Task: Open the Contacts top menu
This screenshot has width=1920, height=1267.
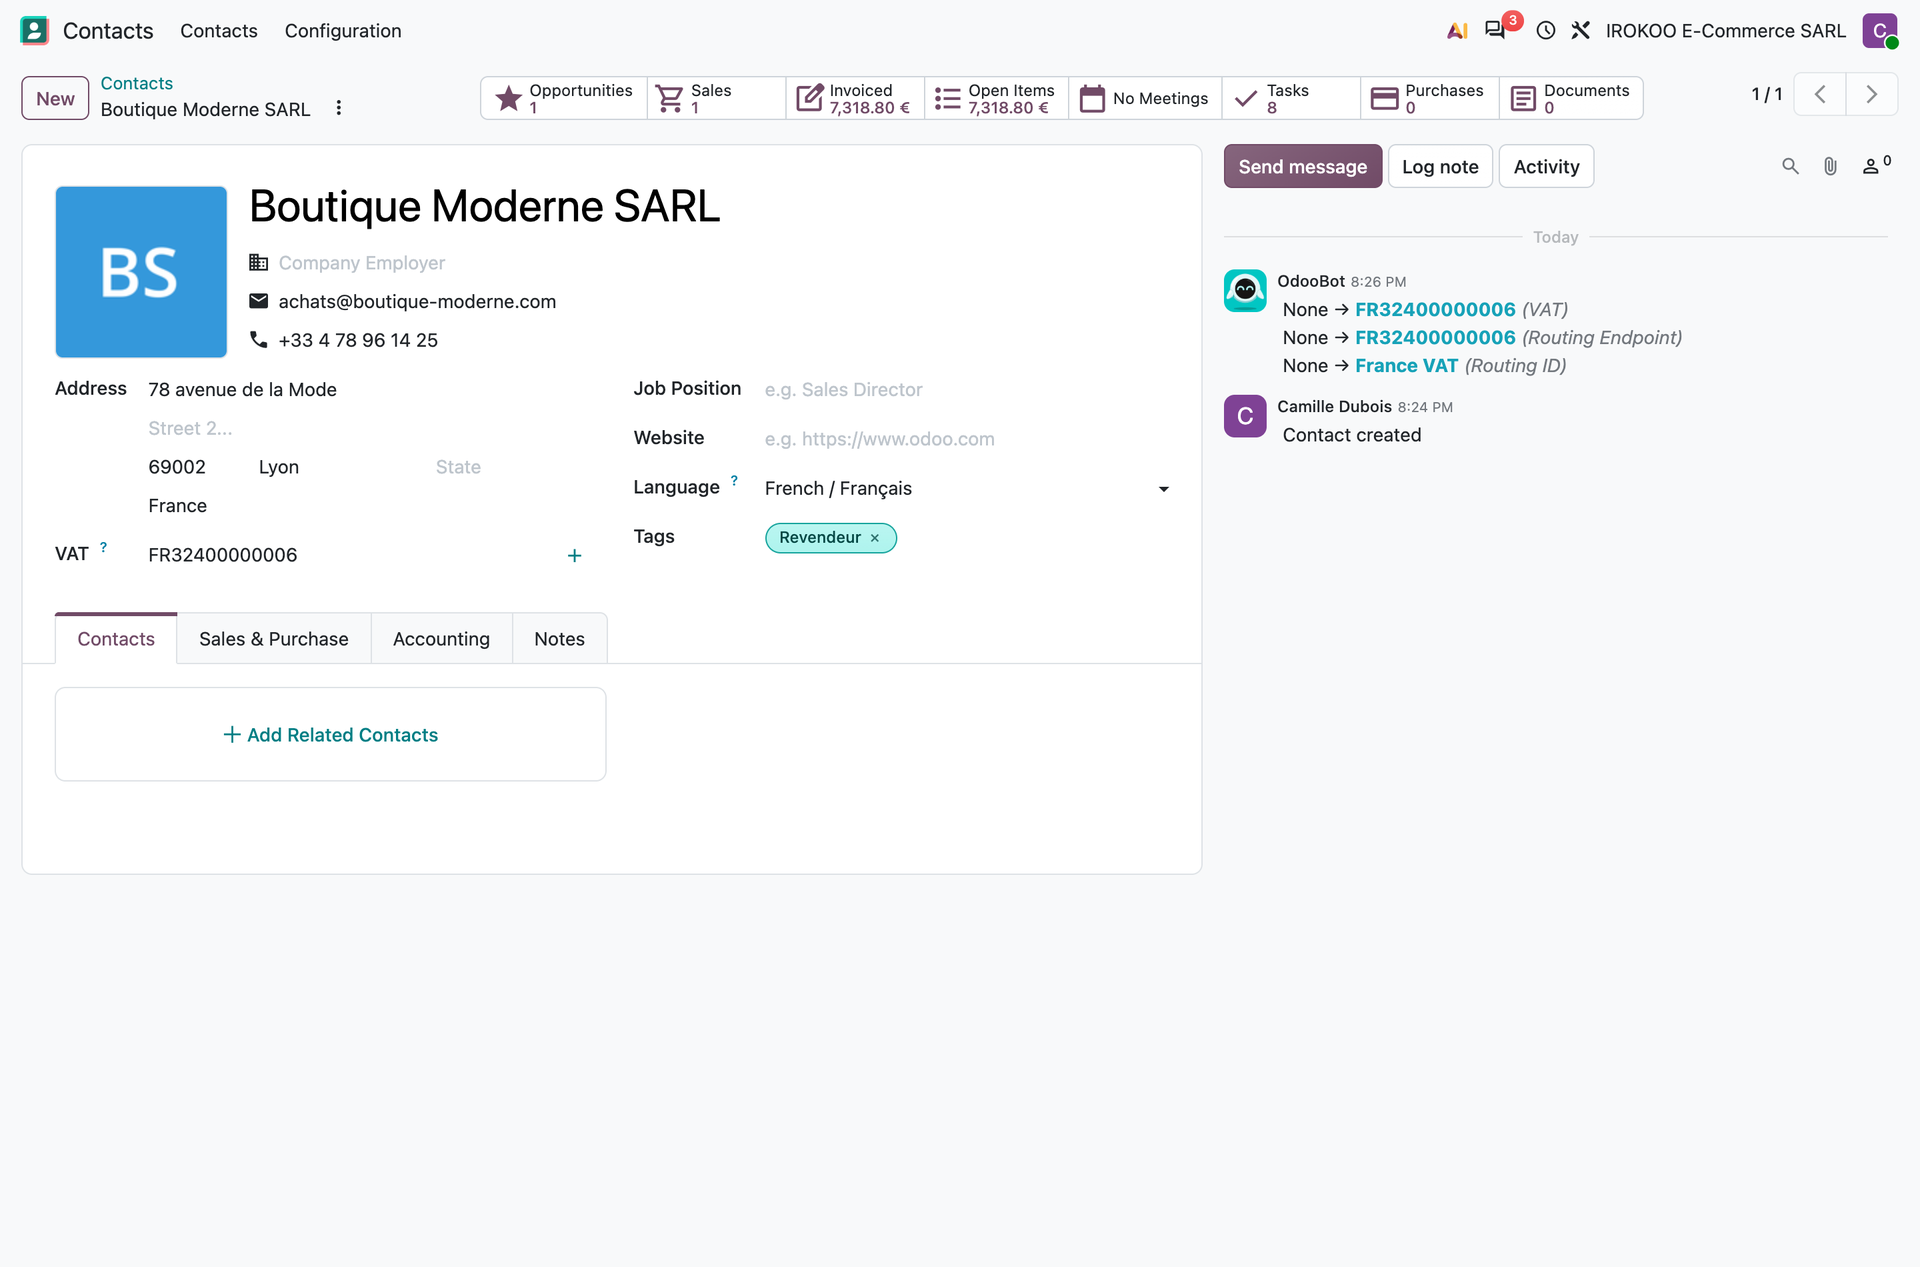Action: 219,31
